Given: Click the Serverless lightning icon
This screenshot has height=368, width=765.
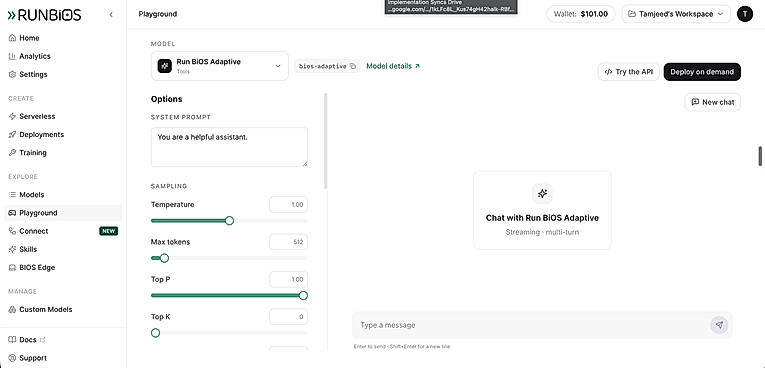Looking at the screenshot, I should tap(12, 116).
